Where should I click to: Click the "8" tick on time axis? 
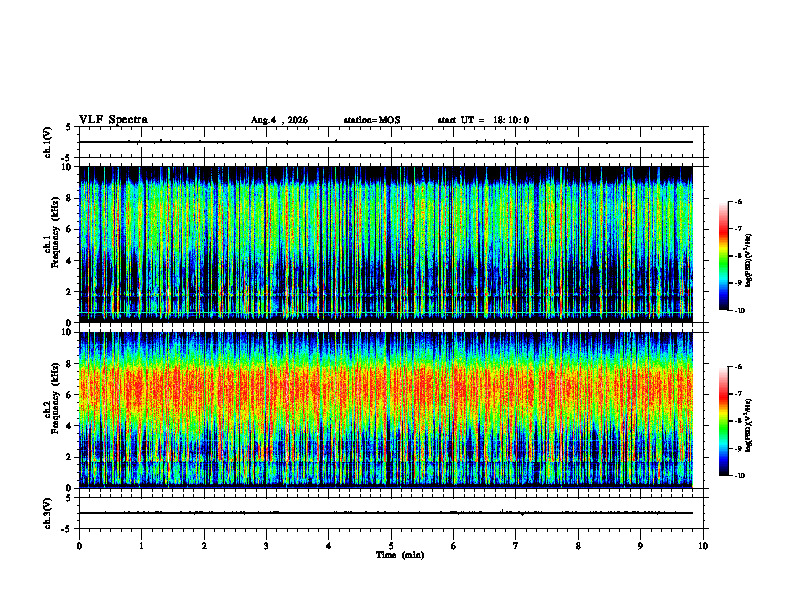tap(578, 546)
